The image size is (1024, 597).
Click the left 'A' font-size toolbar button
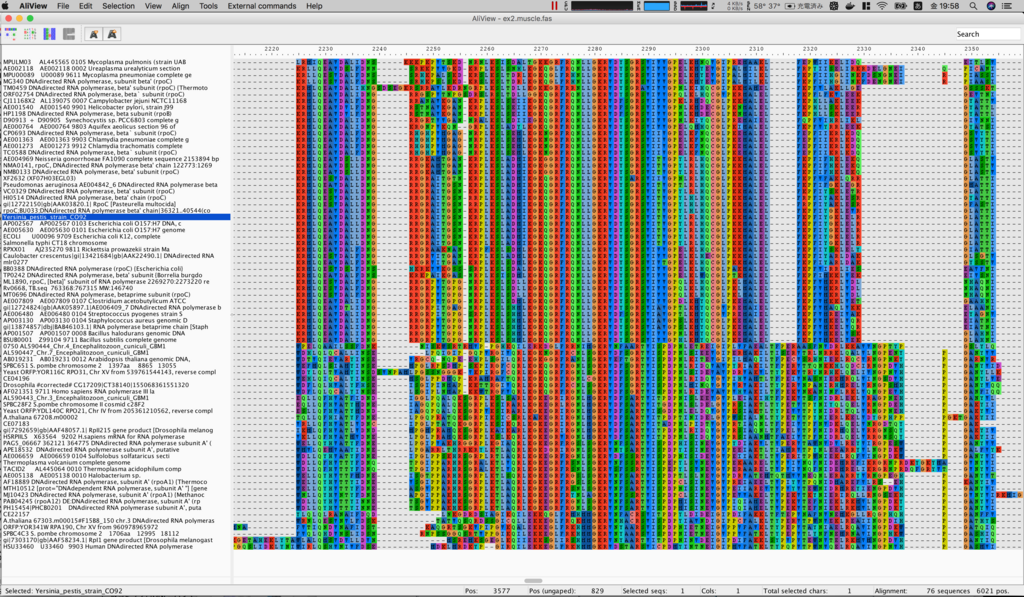(x=93, y=33)
